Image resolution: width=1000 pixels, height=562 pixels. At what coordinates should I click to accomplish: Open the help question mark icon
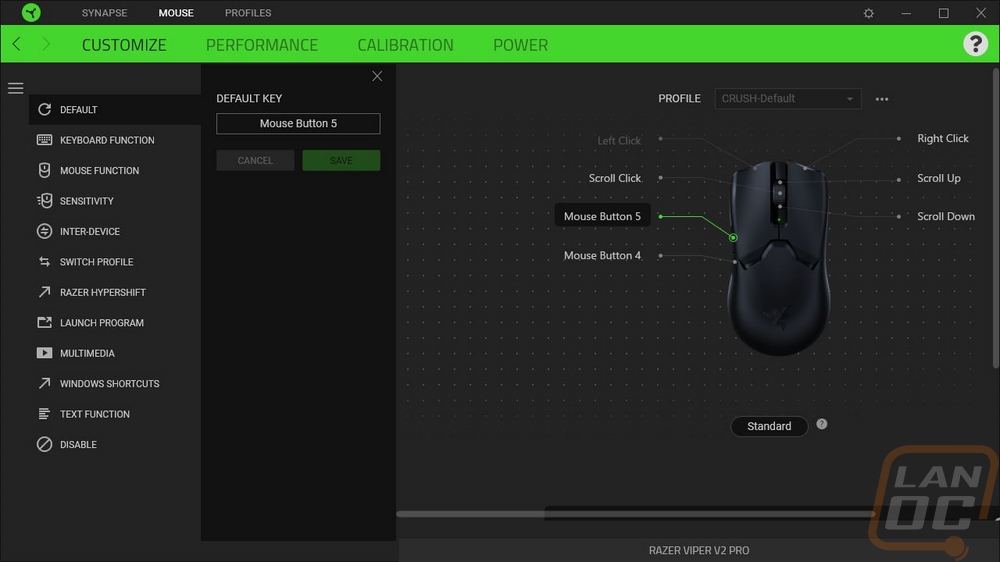pos(975,44)
